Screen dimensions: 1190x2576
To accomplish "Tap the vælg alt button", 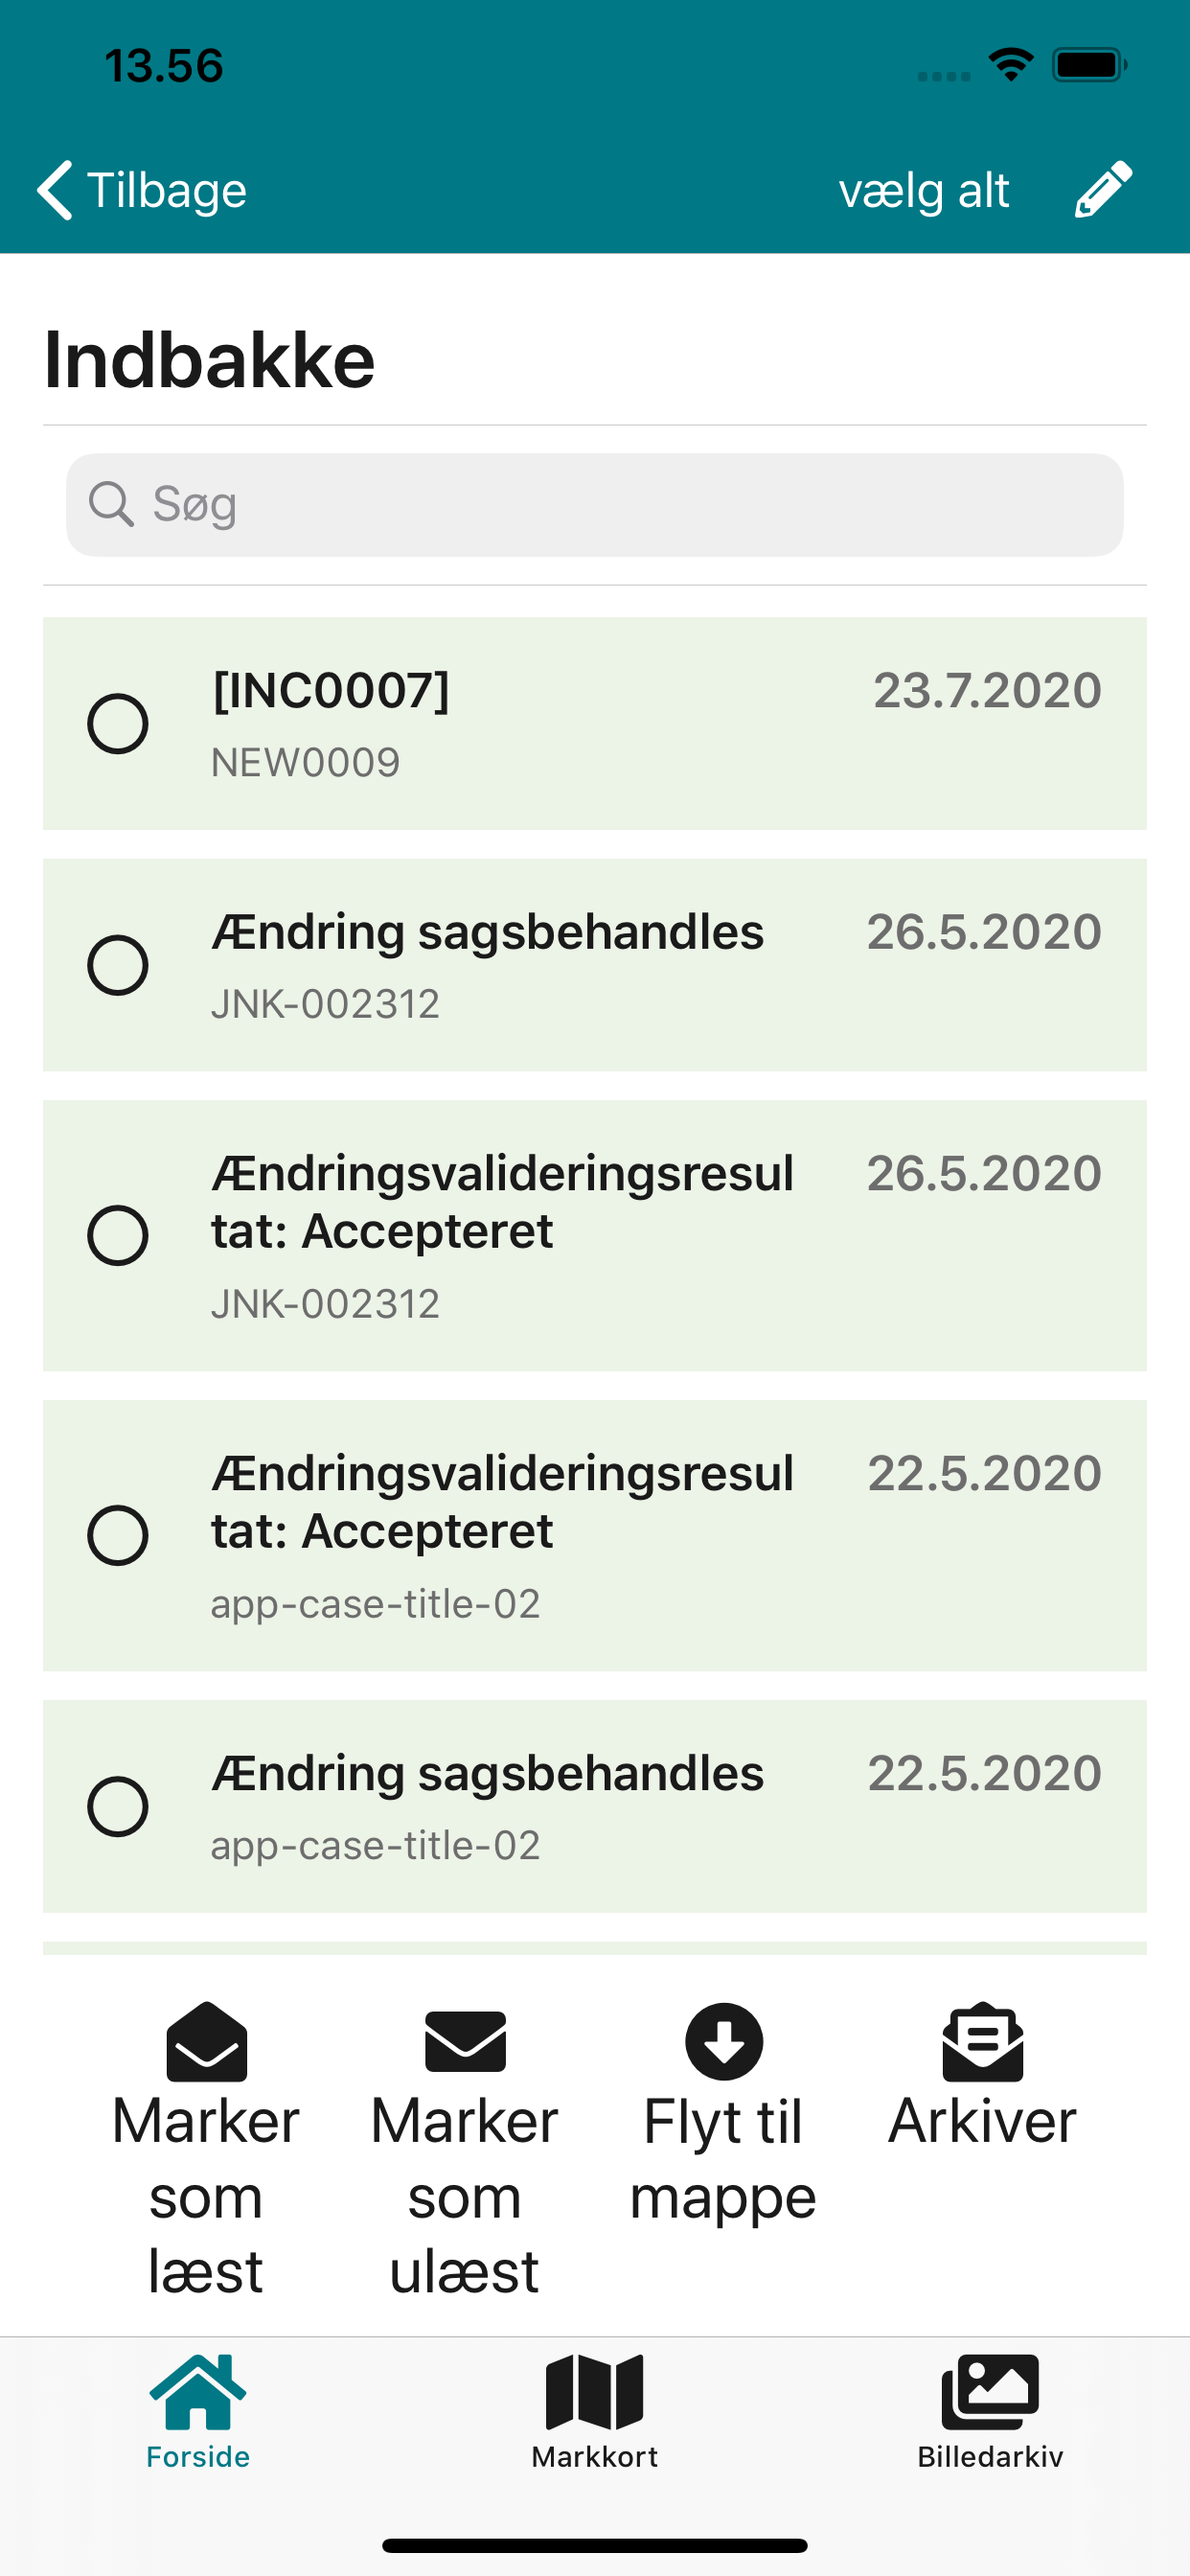I will (x=924, y=190).
